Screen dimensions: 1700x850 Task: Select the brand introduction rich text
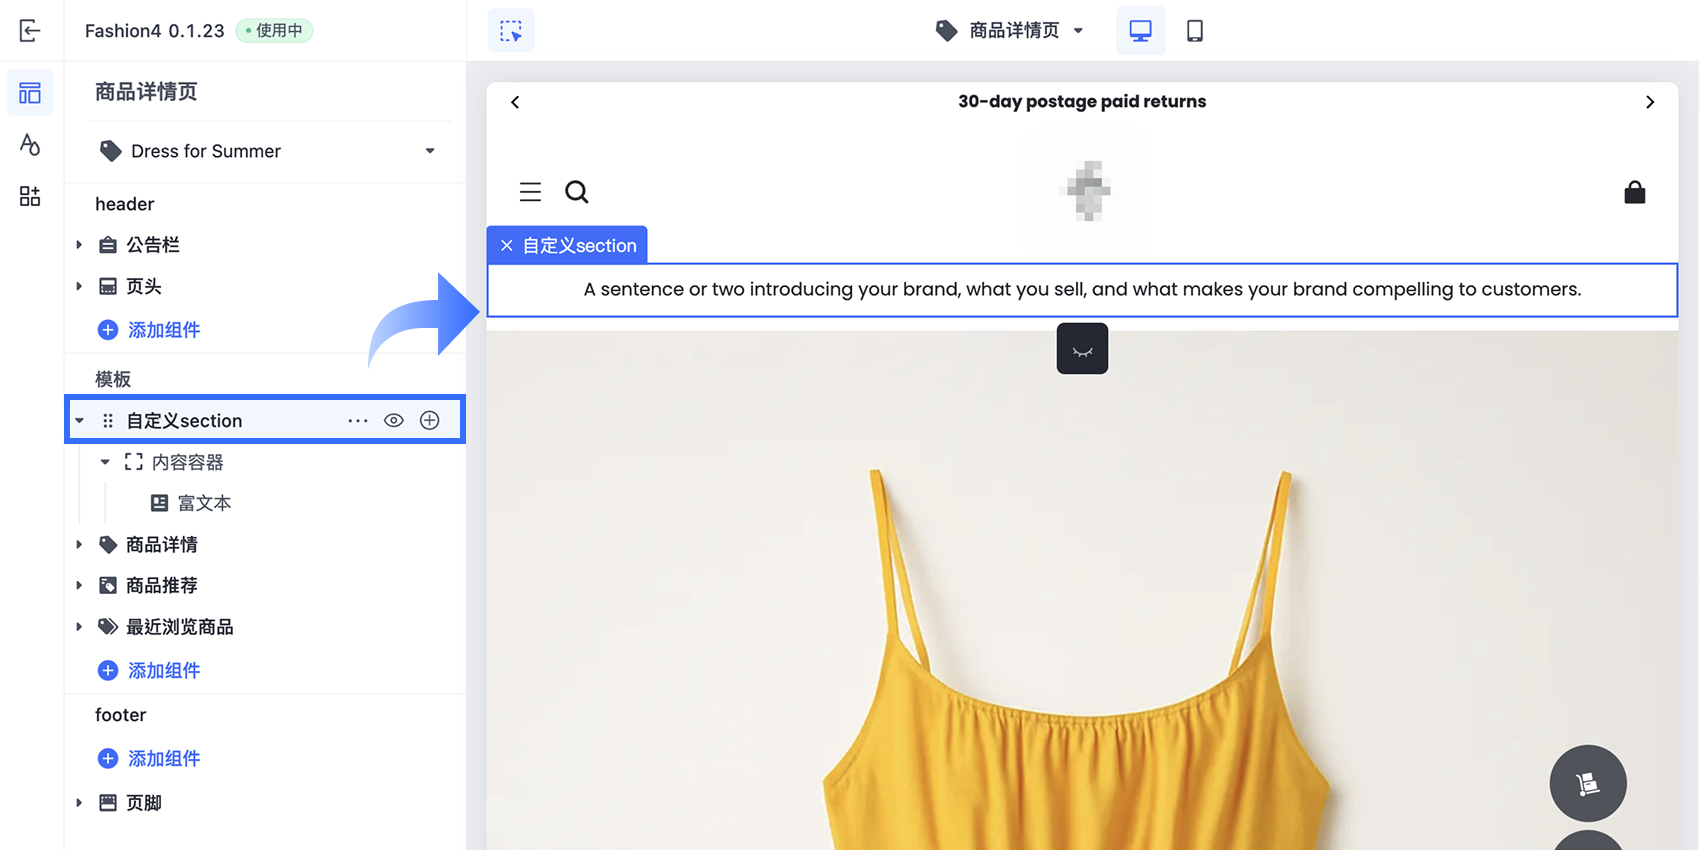tap(1082, 290)
